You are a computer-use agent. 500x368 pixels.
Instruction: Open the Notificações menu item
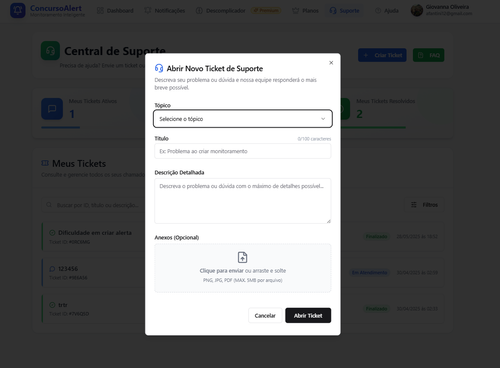(x=165, y=11)
